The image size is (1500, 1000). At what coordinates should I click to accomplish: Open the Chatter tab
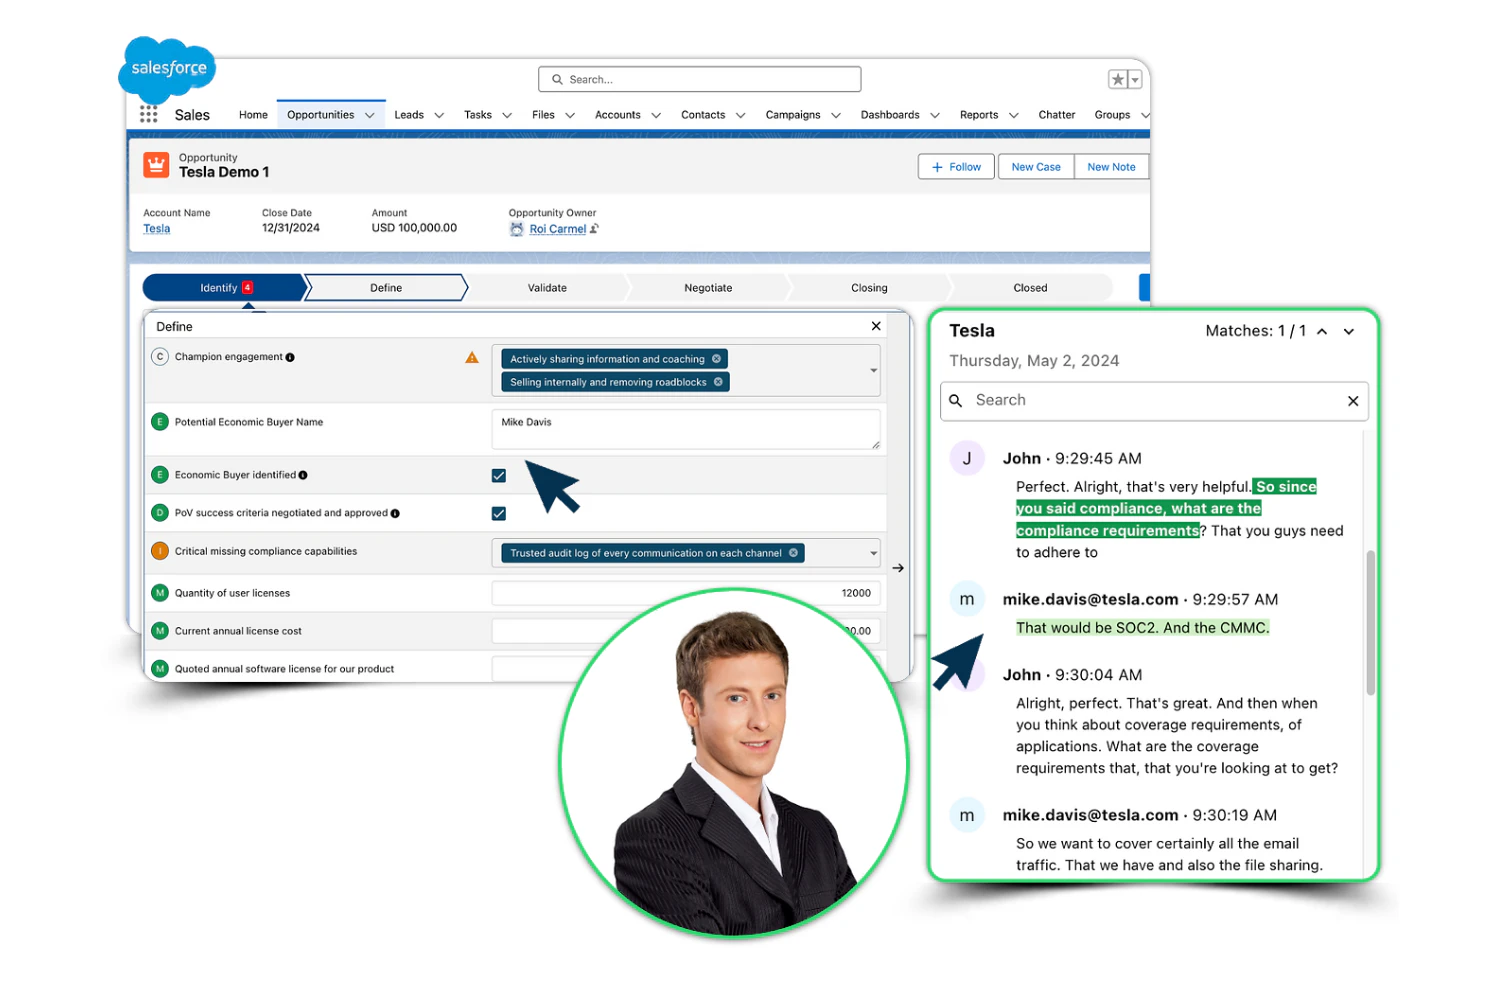click(x=1057, y=114)
